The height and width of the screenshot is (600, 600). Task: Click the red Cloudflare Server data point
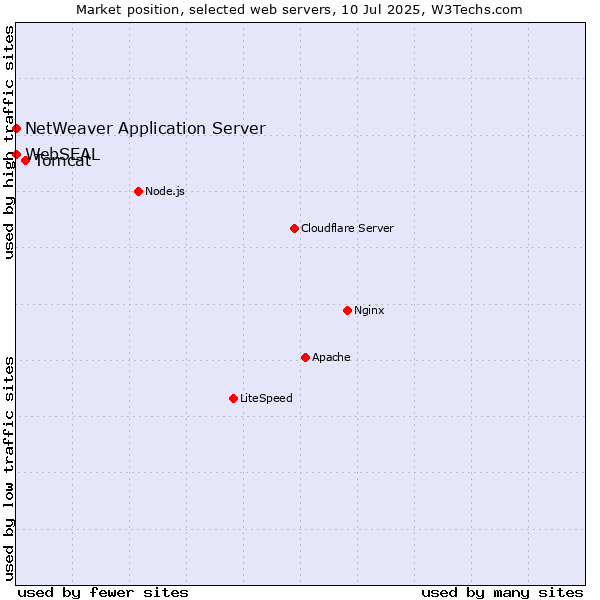pos(295,228)
